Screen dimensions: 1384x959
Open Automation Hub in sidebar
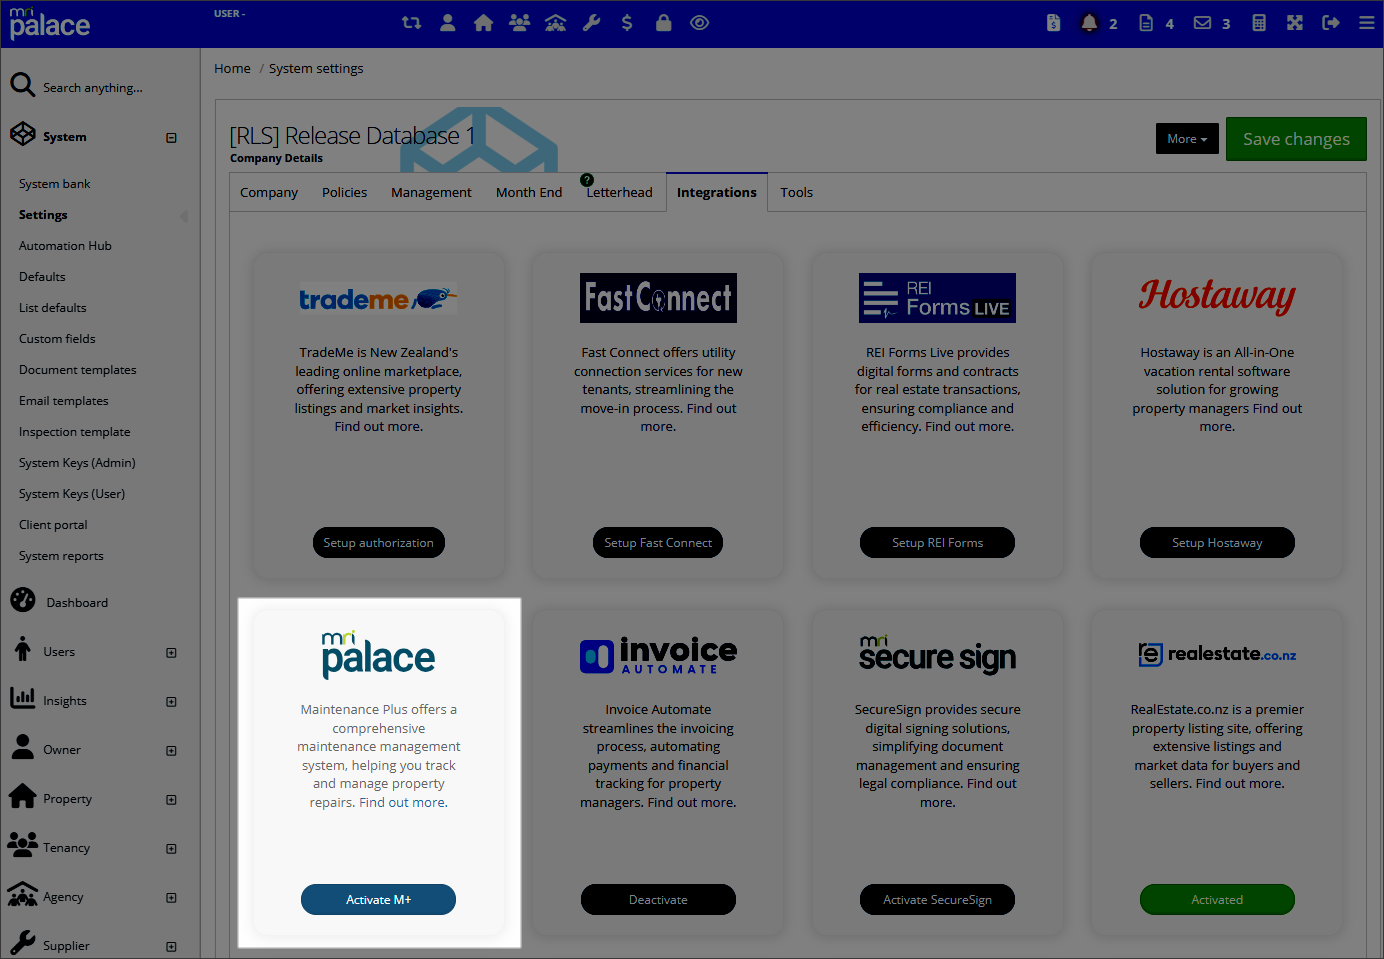point(65,246)
